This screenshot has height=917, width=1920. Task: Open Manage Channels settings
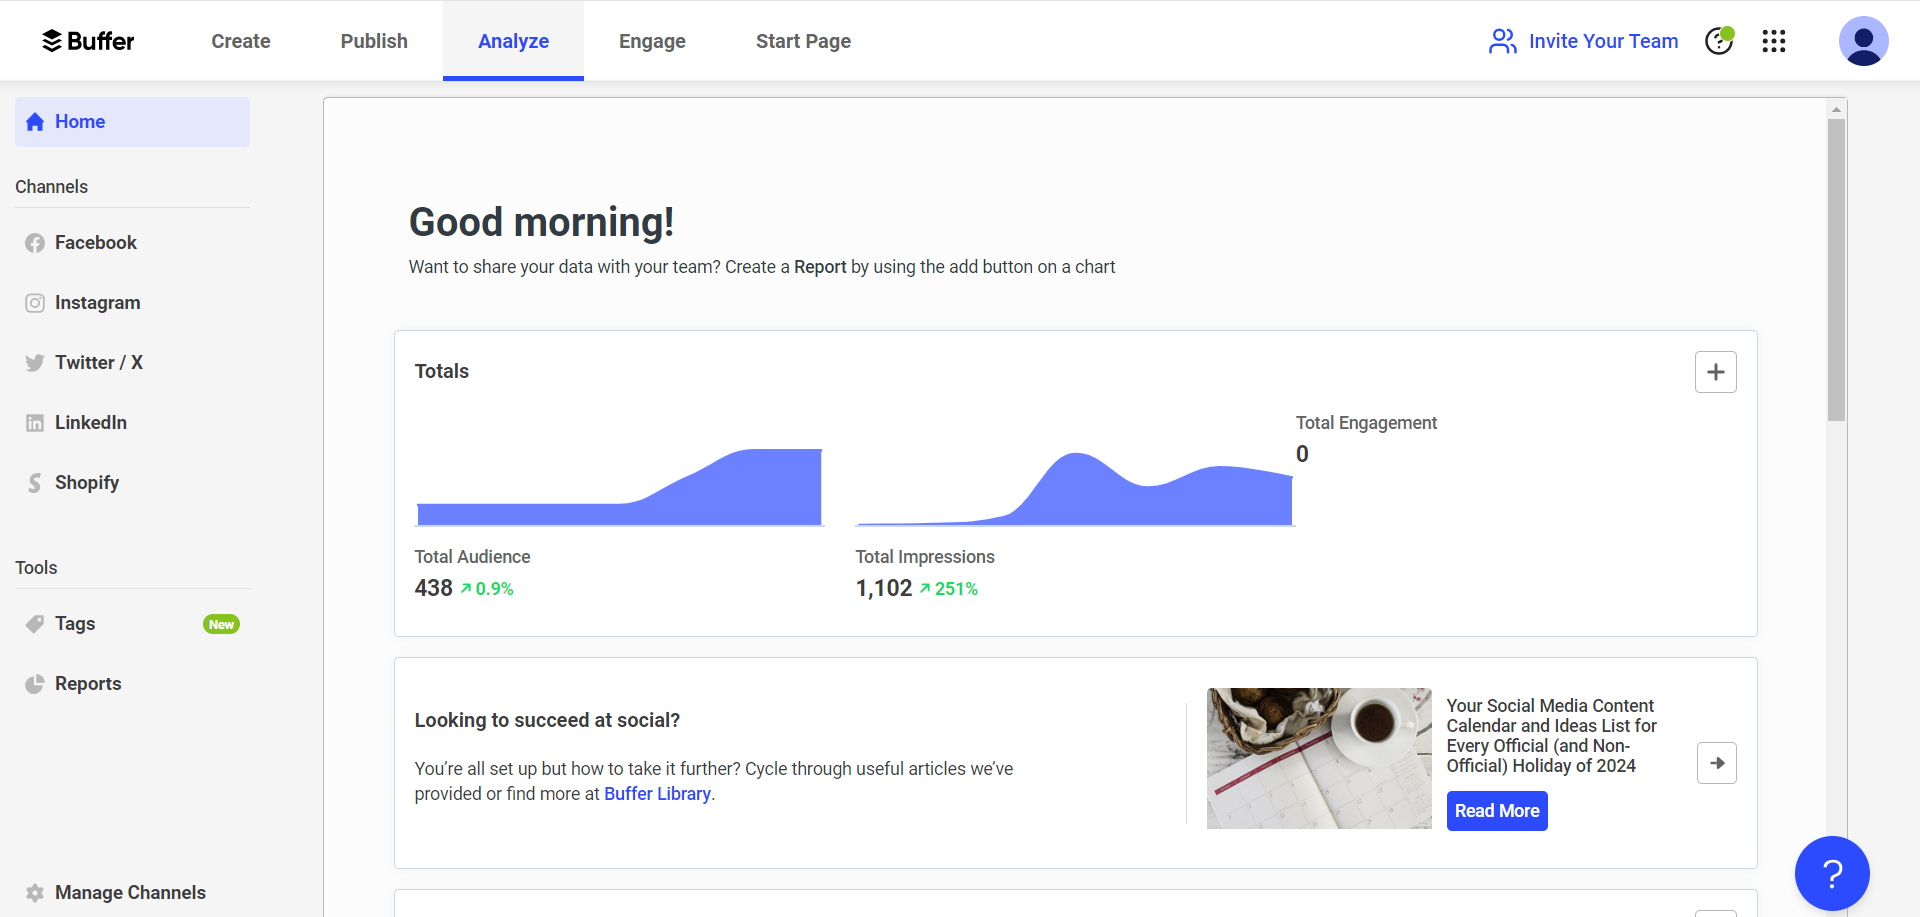pyautogui.click(x=130, y=893)
